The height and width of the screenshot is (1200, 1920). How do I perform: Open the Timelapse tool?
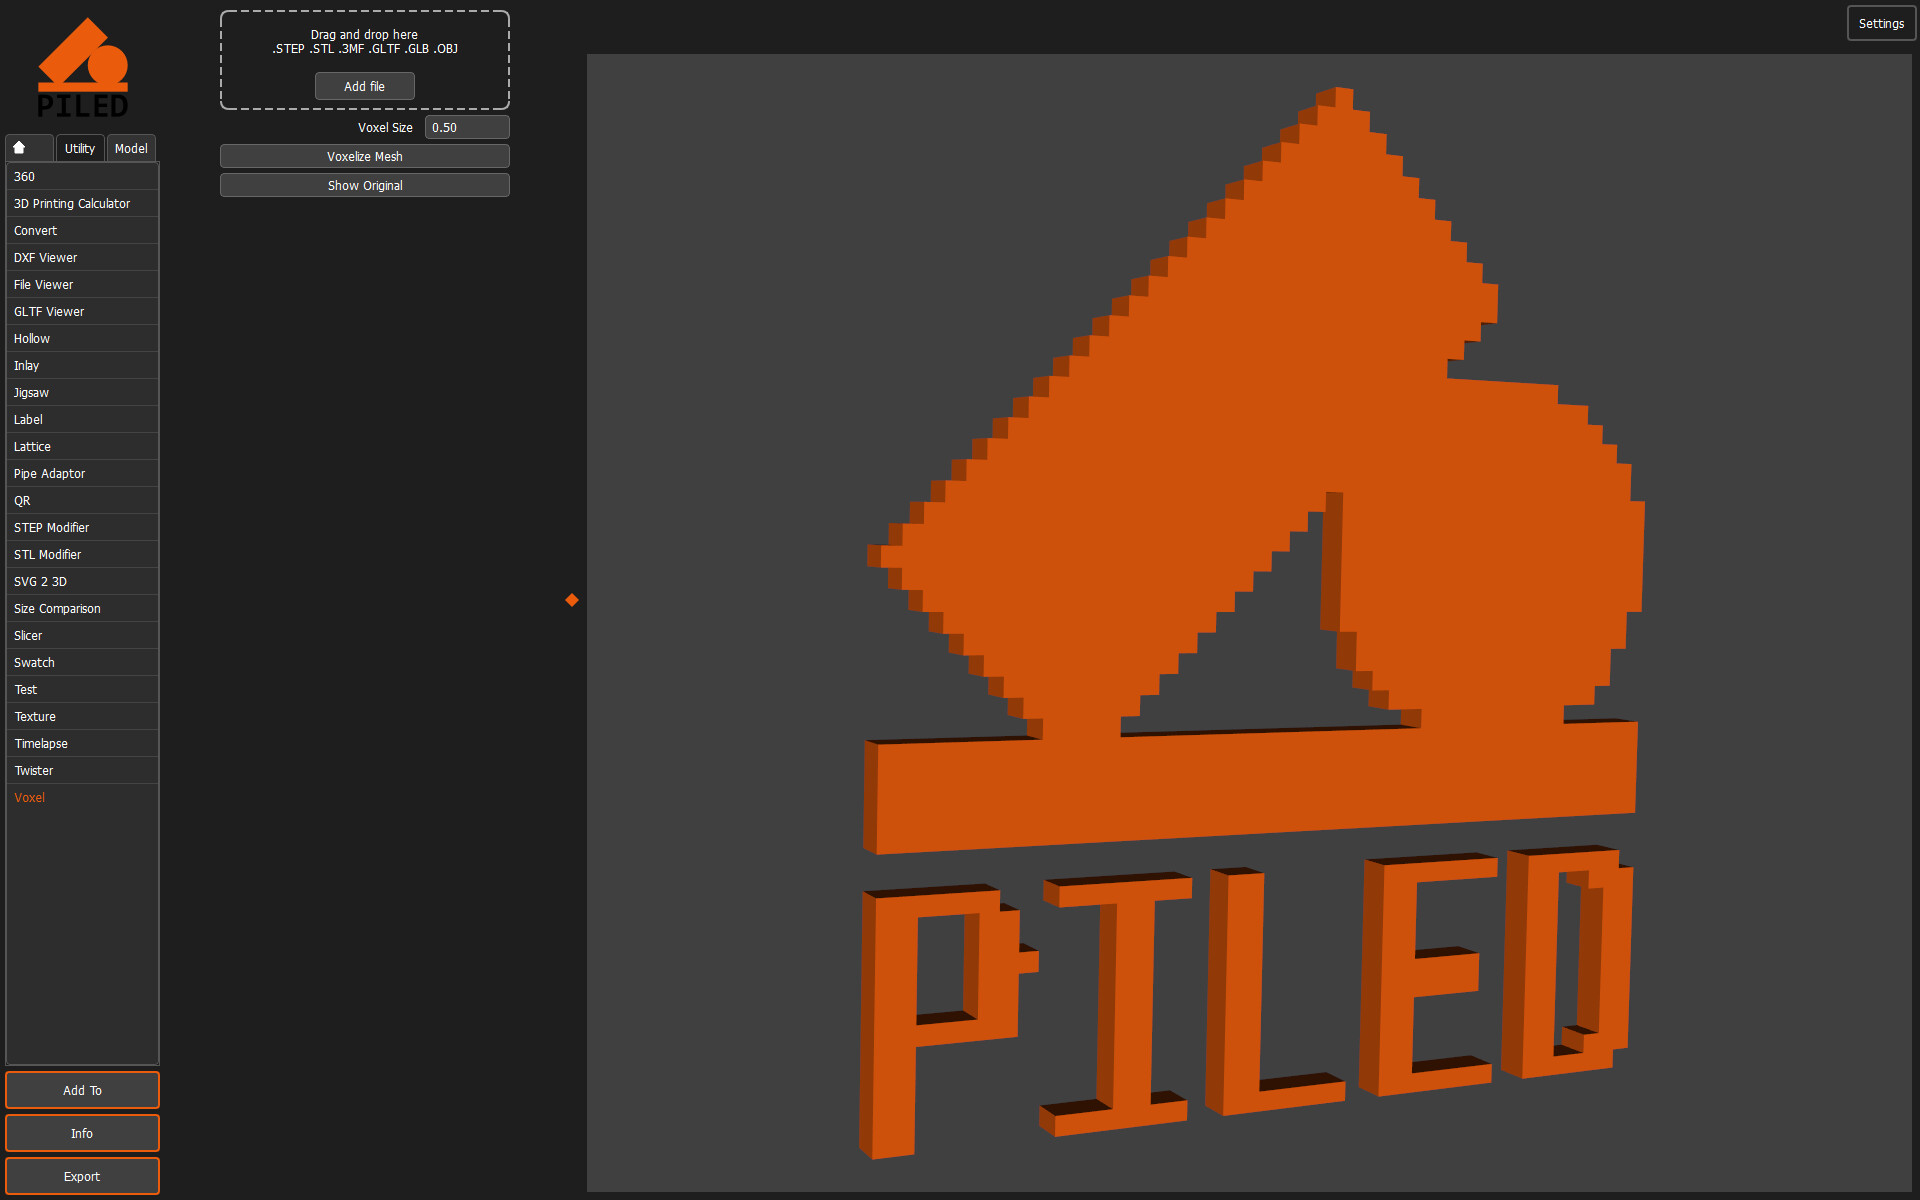82,744
